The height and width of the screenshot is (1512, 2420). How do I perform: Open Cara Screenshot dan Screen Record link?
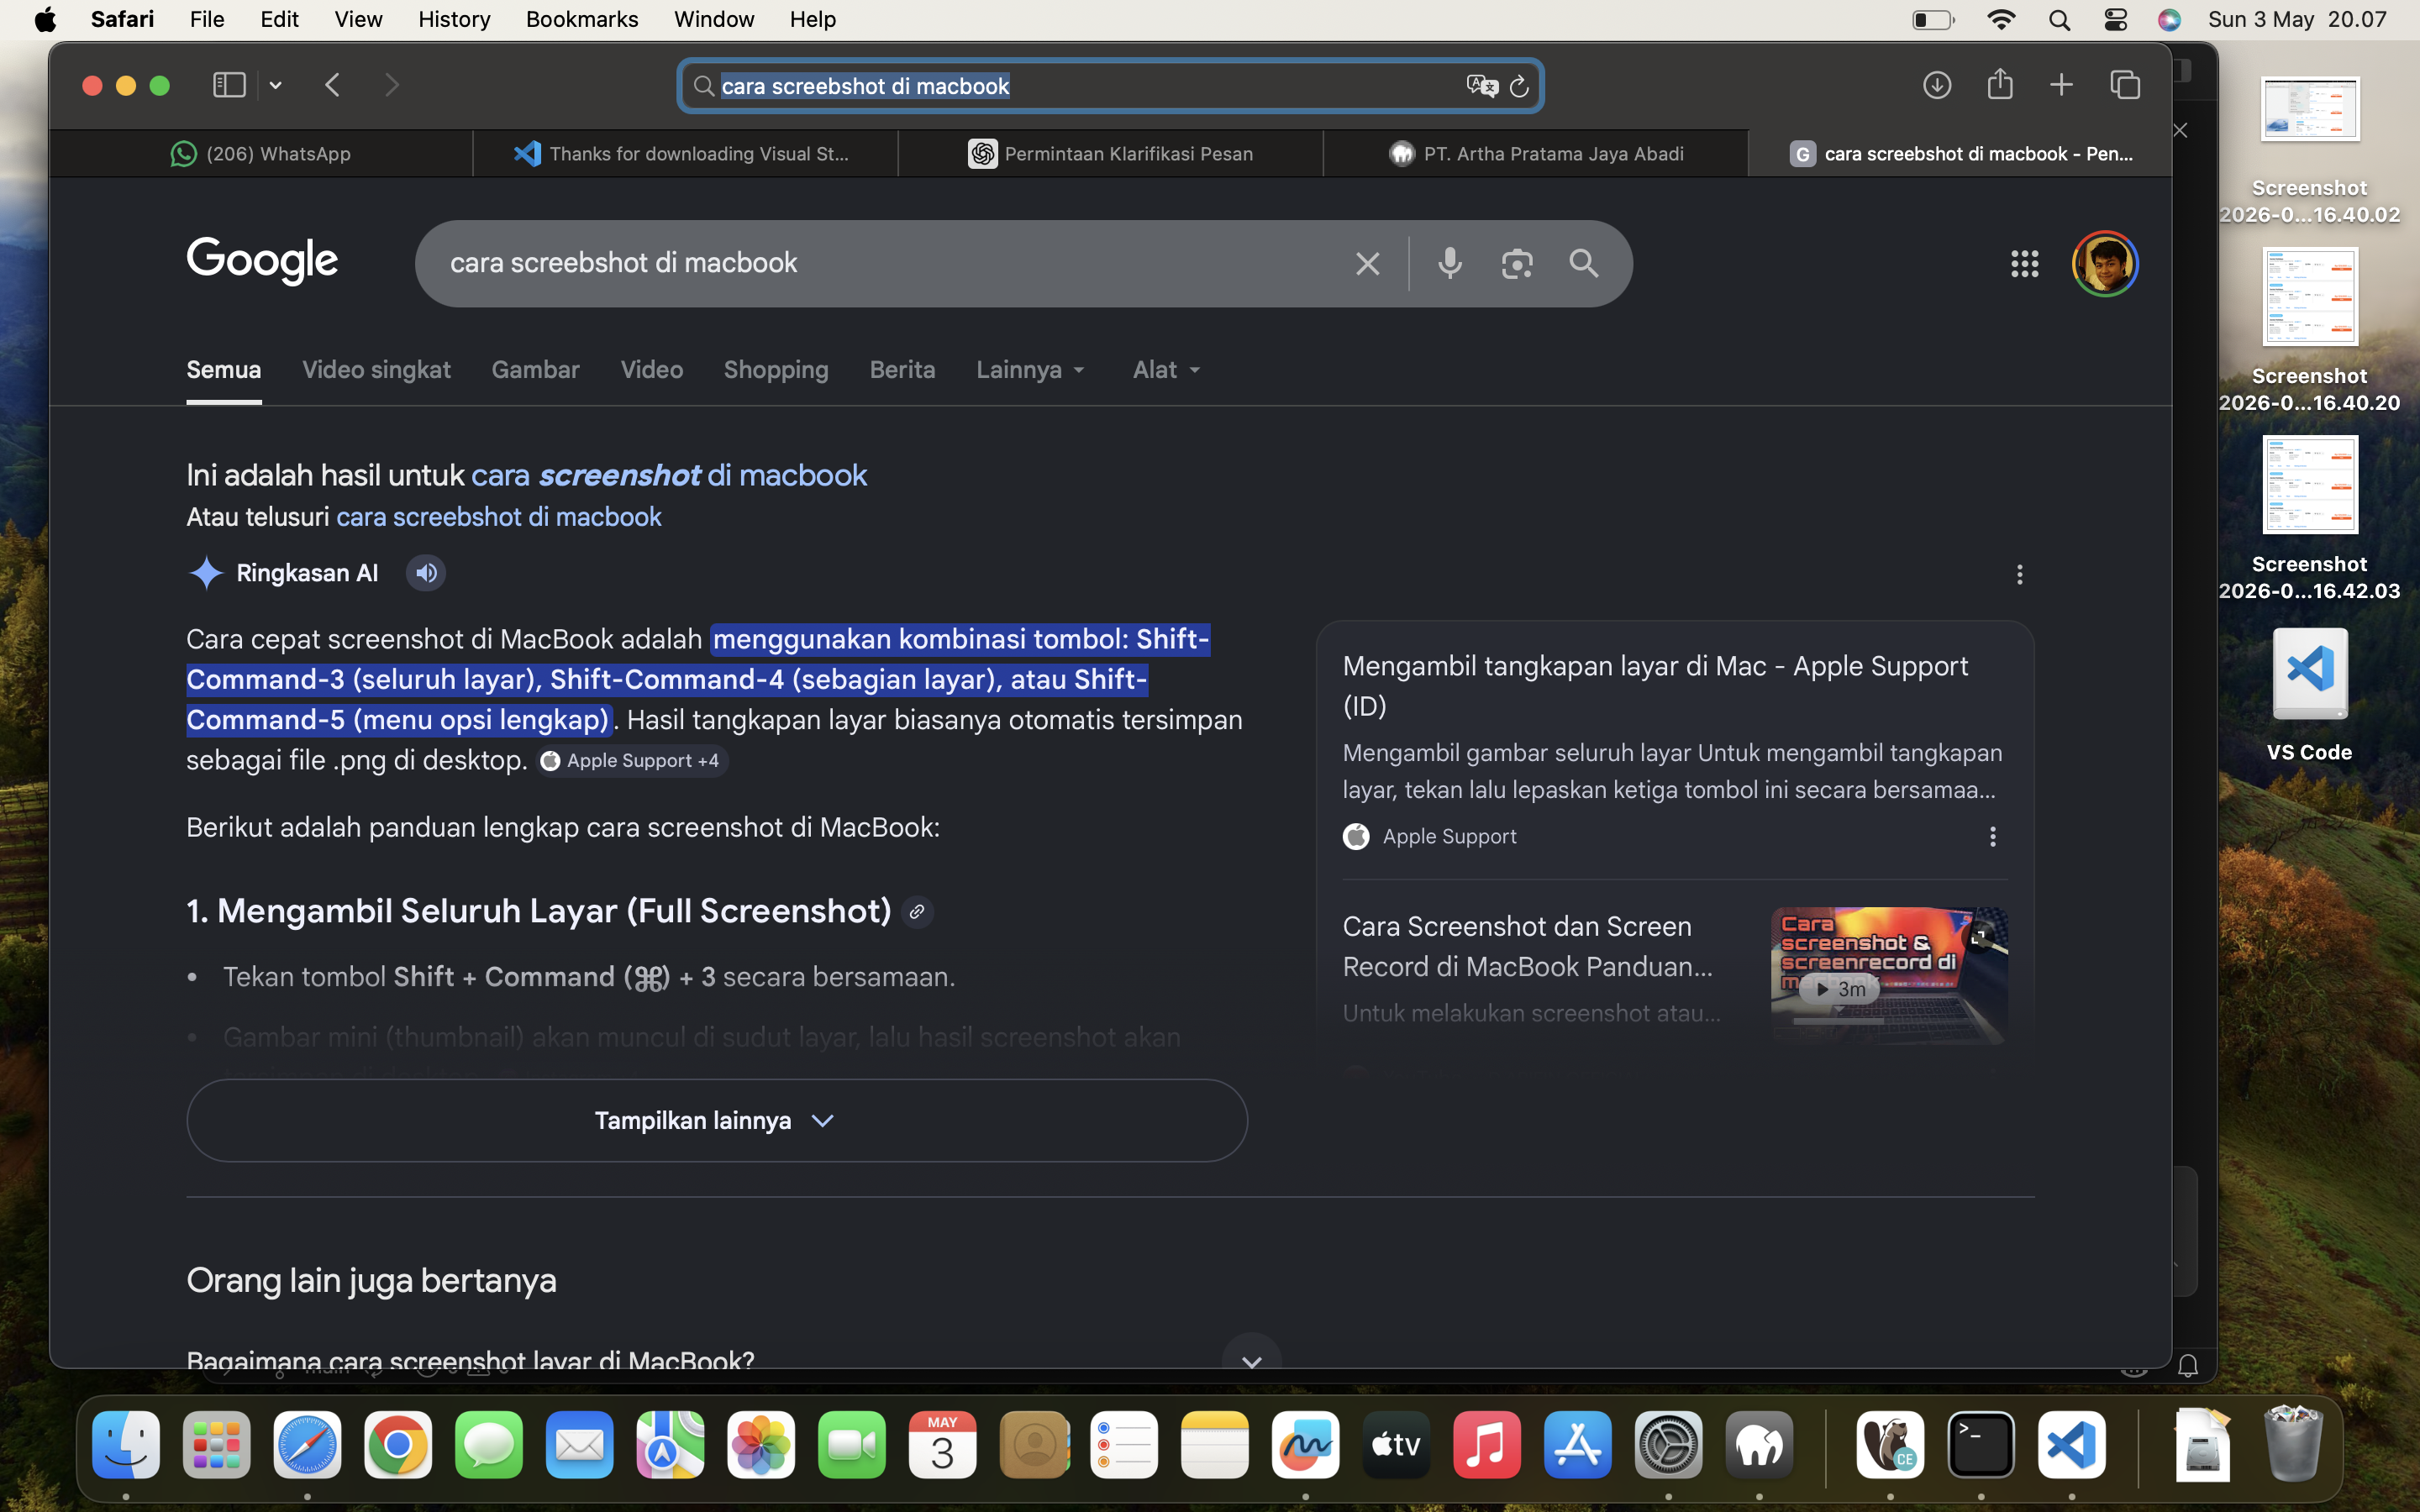click(x=1527, y=946)
